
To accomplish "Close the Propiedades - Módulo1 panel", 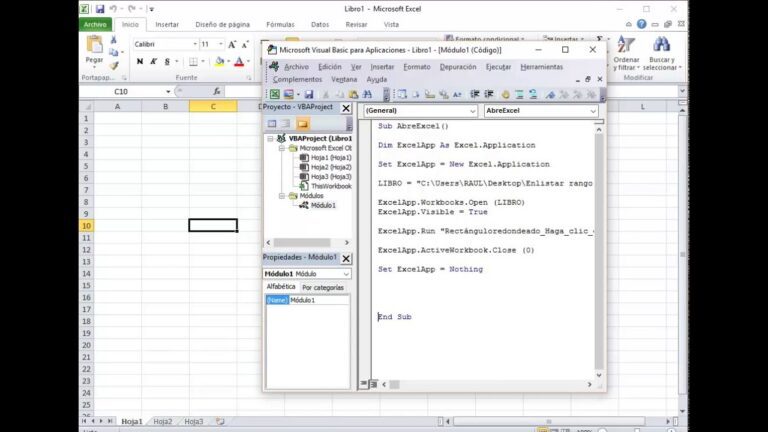I will (x=346, y=258).
